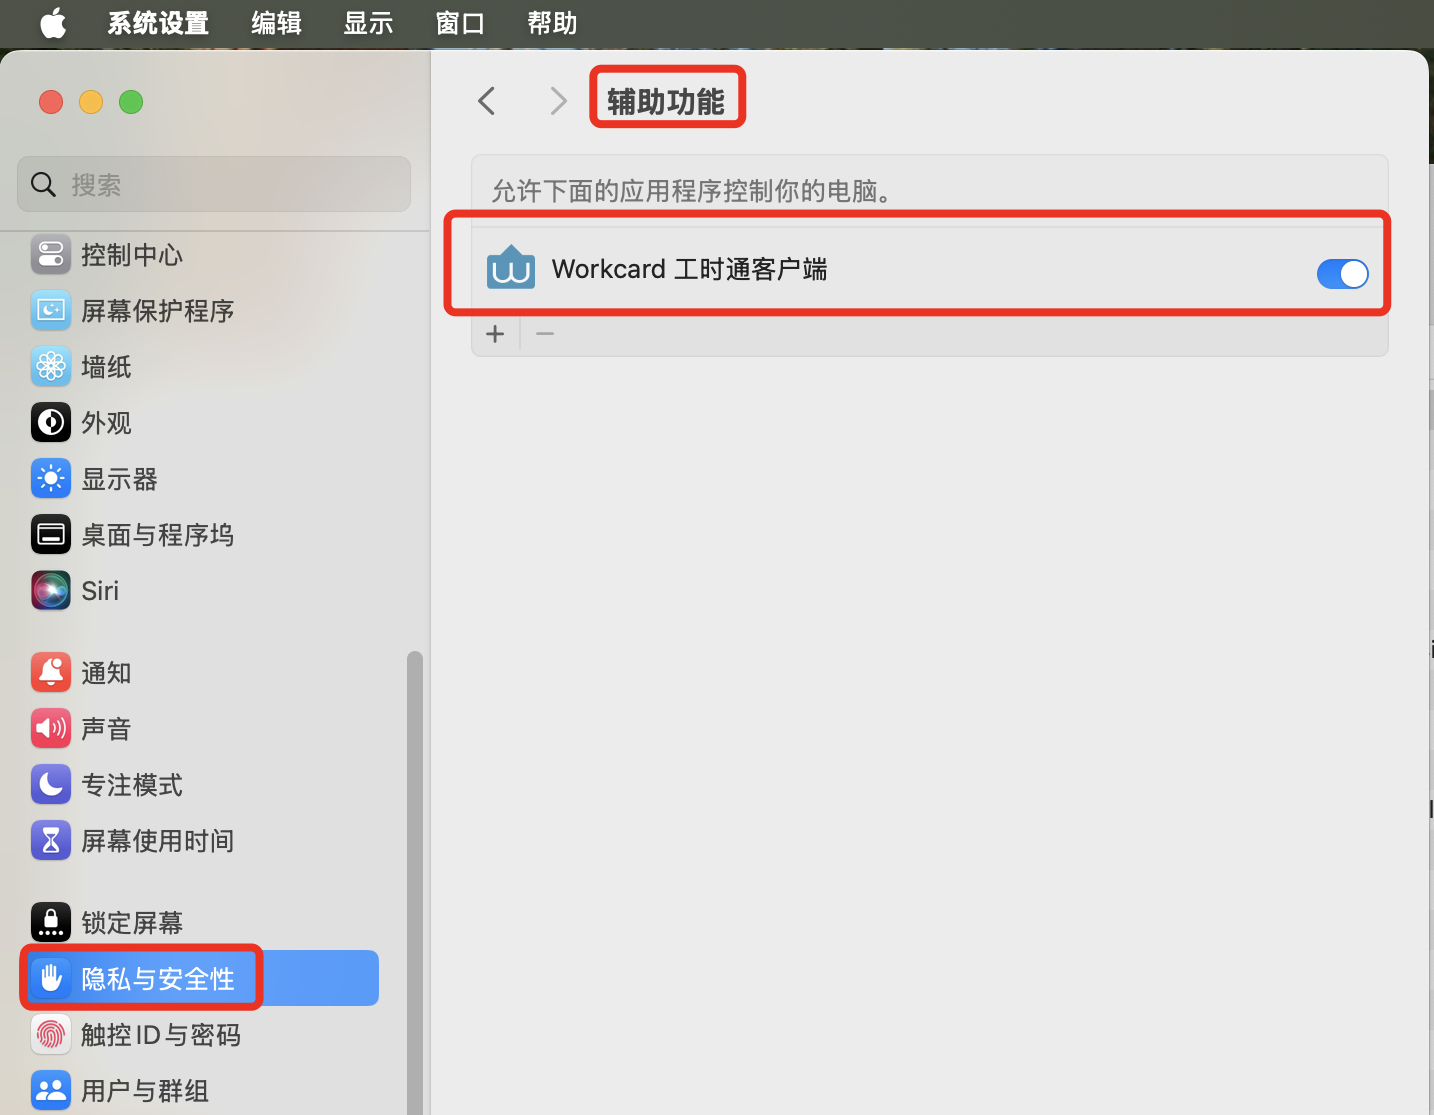The width and height of the screenshot is (1434, 1115).
Task: Click the 搜索 search field
Action: point(214,184)
